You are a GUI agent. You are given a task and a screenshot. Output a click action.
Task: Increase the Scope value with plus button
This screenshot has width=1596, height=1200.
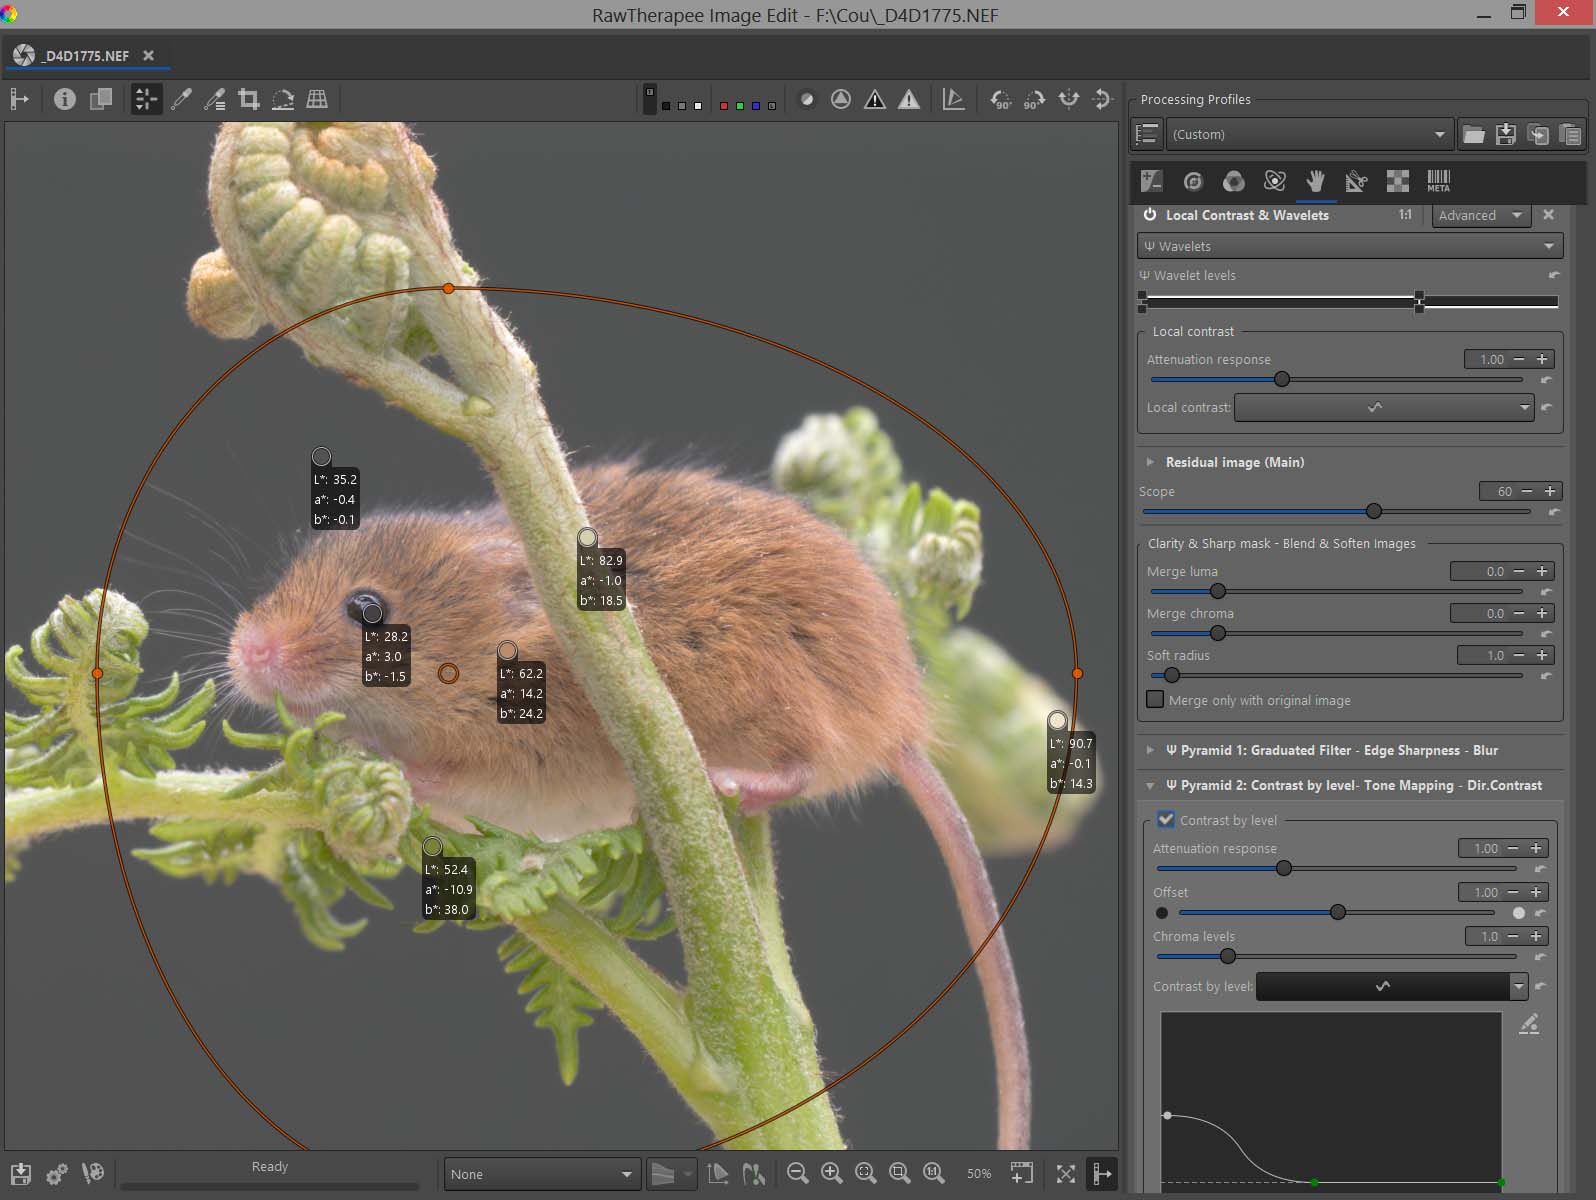[1549, 491]
